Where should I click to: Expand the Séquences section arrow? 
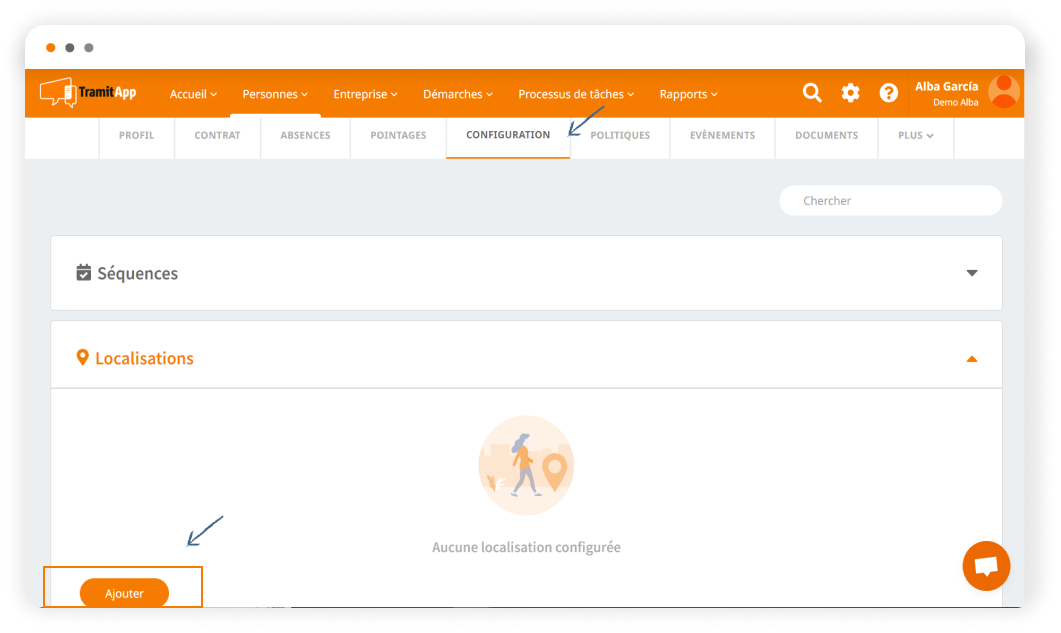971,273
